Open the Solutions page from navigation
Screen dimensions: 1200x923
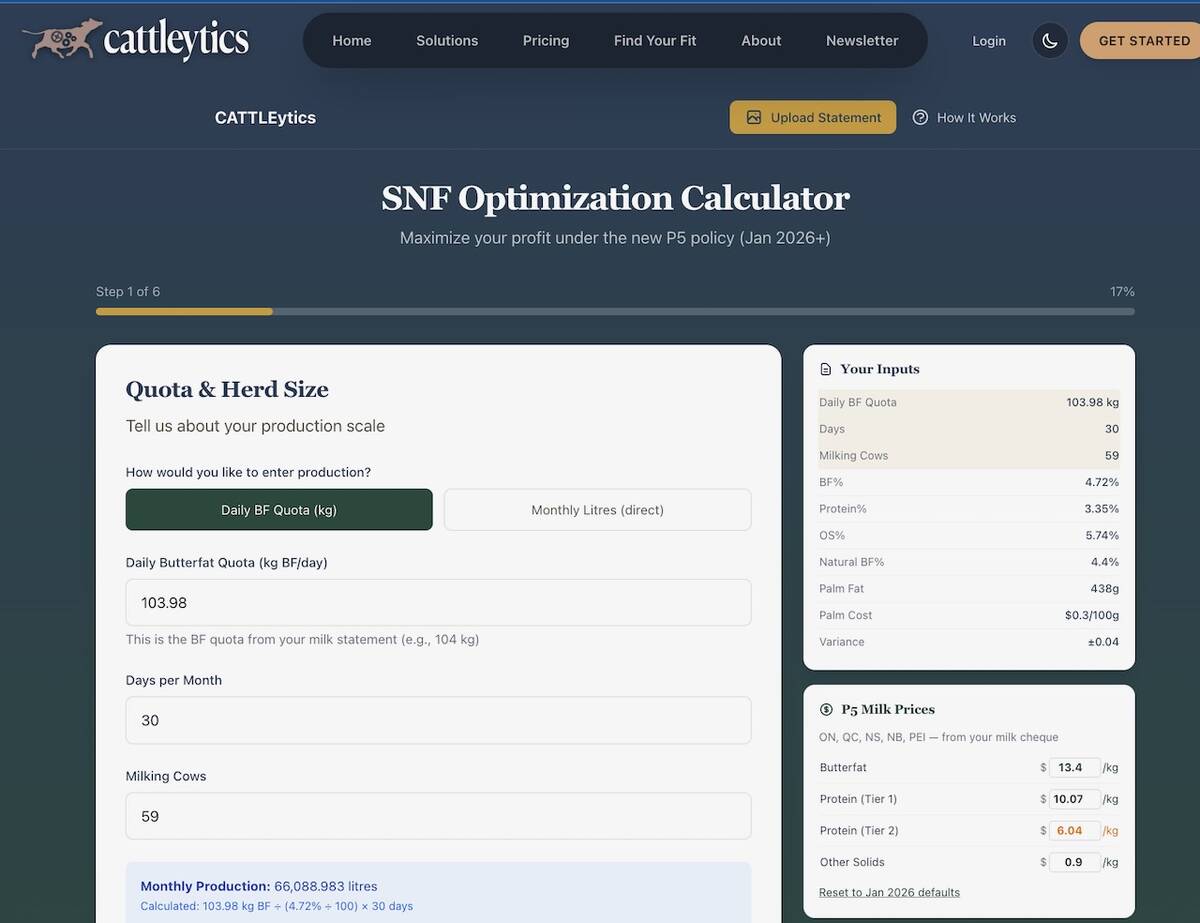447,41
